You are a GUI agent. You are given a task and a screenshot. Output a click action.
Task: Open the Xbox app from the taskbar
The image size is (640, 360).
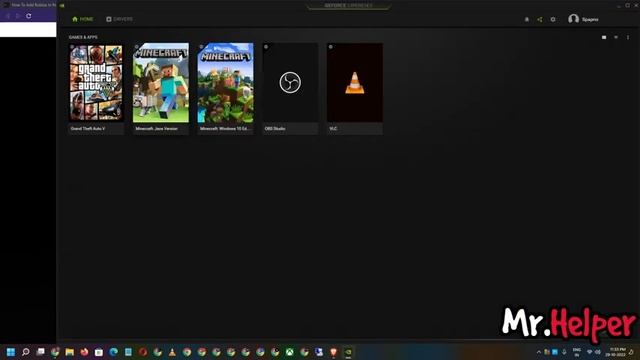pyautogui.click(x=289, y=352)
